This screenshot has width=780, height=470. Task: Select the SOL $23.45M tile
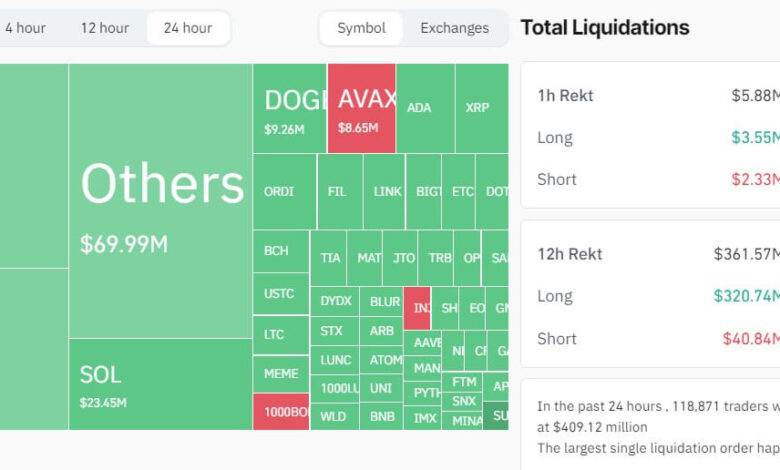point(160,384)
